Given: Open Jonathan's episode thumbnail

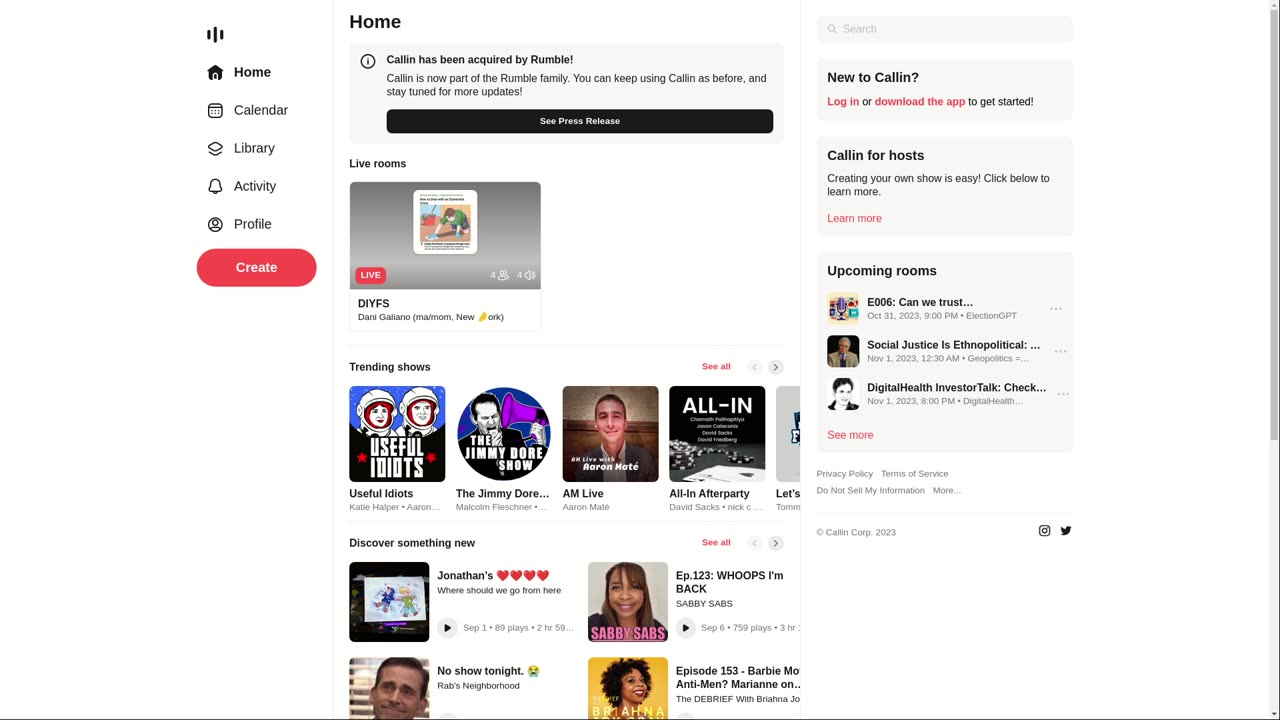Looking at the screenshot, I should (389, 602).
